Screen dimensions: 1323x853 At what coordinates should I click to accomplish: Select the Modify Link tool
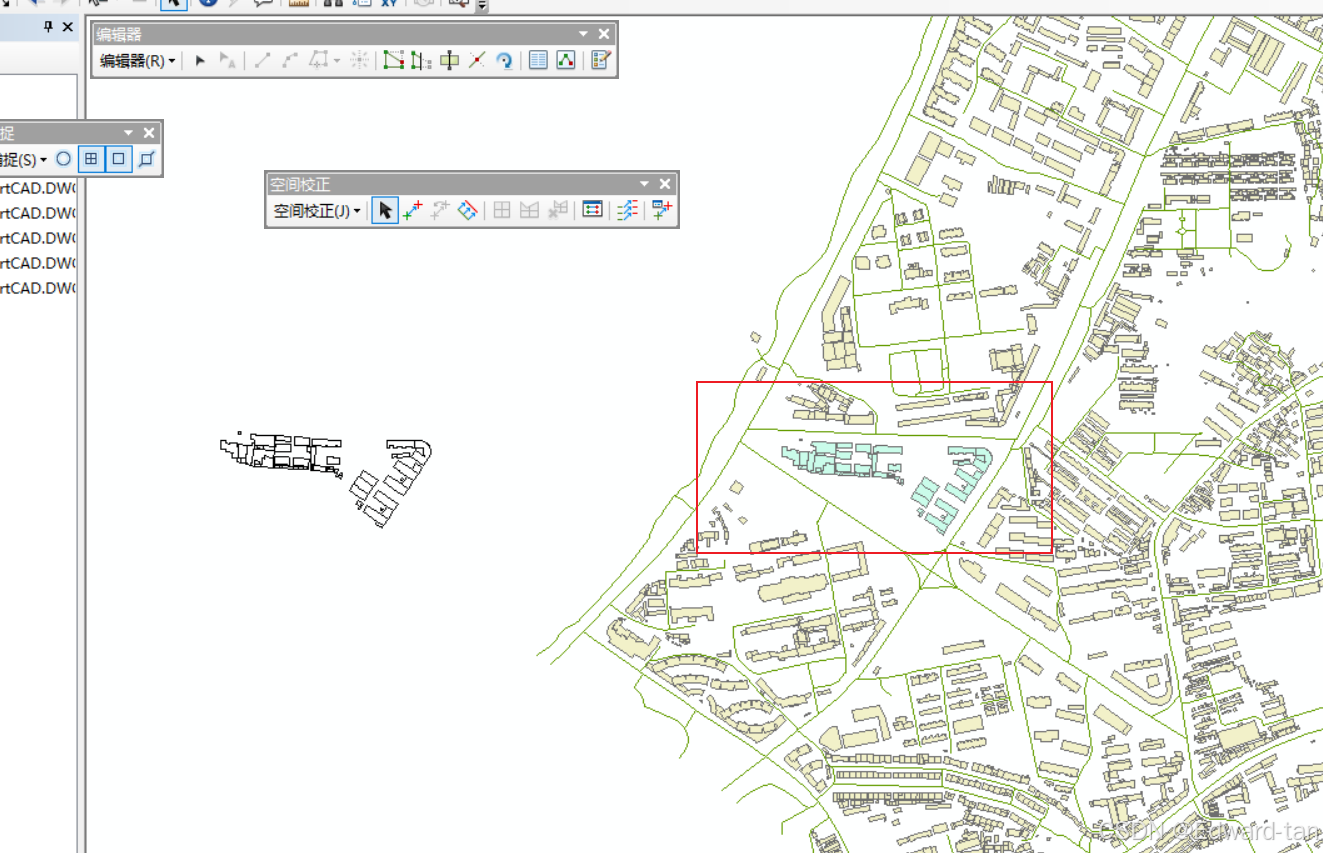pyautogui.click(x=440, y=211)
